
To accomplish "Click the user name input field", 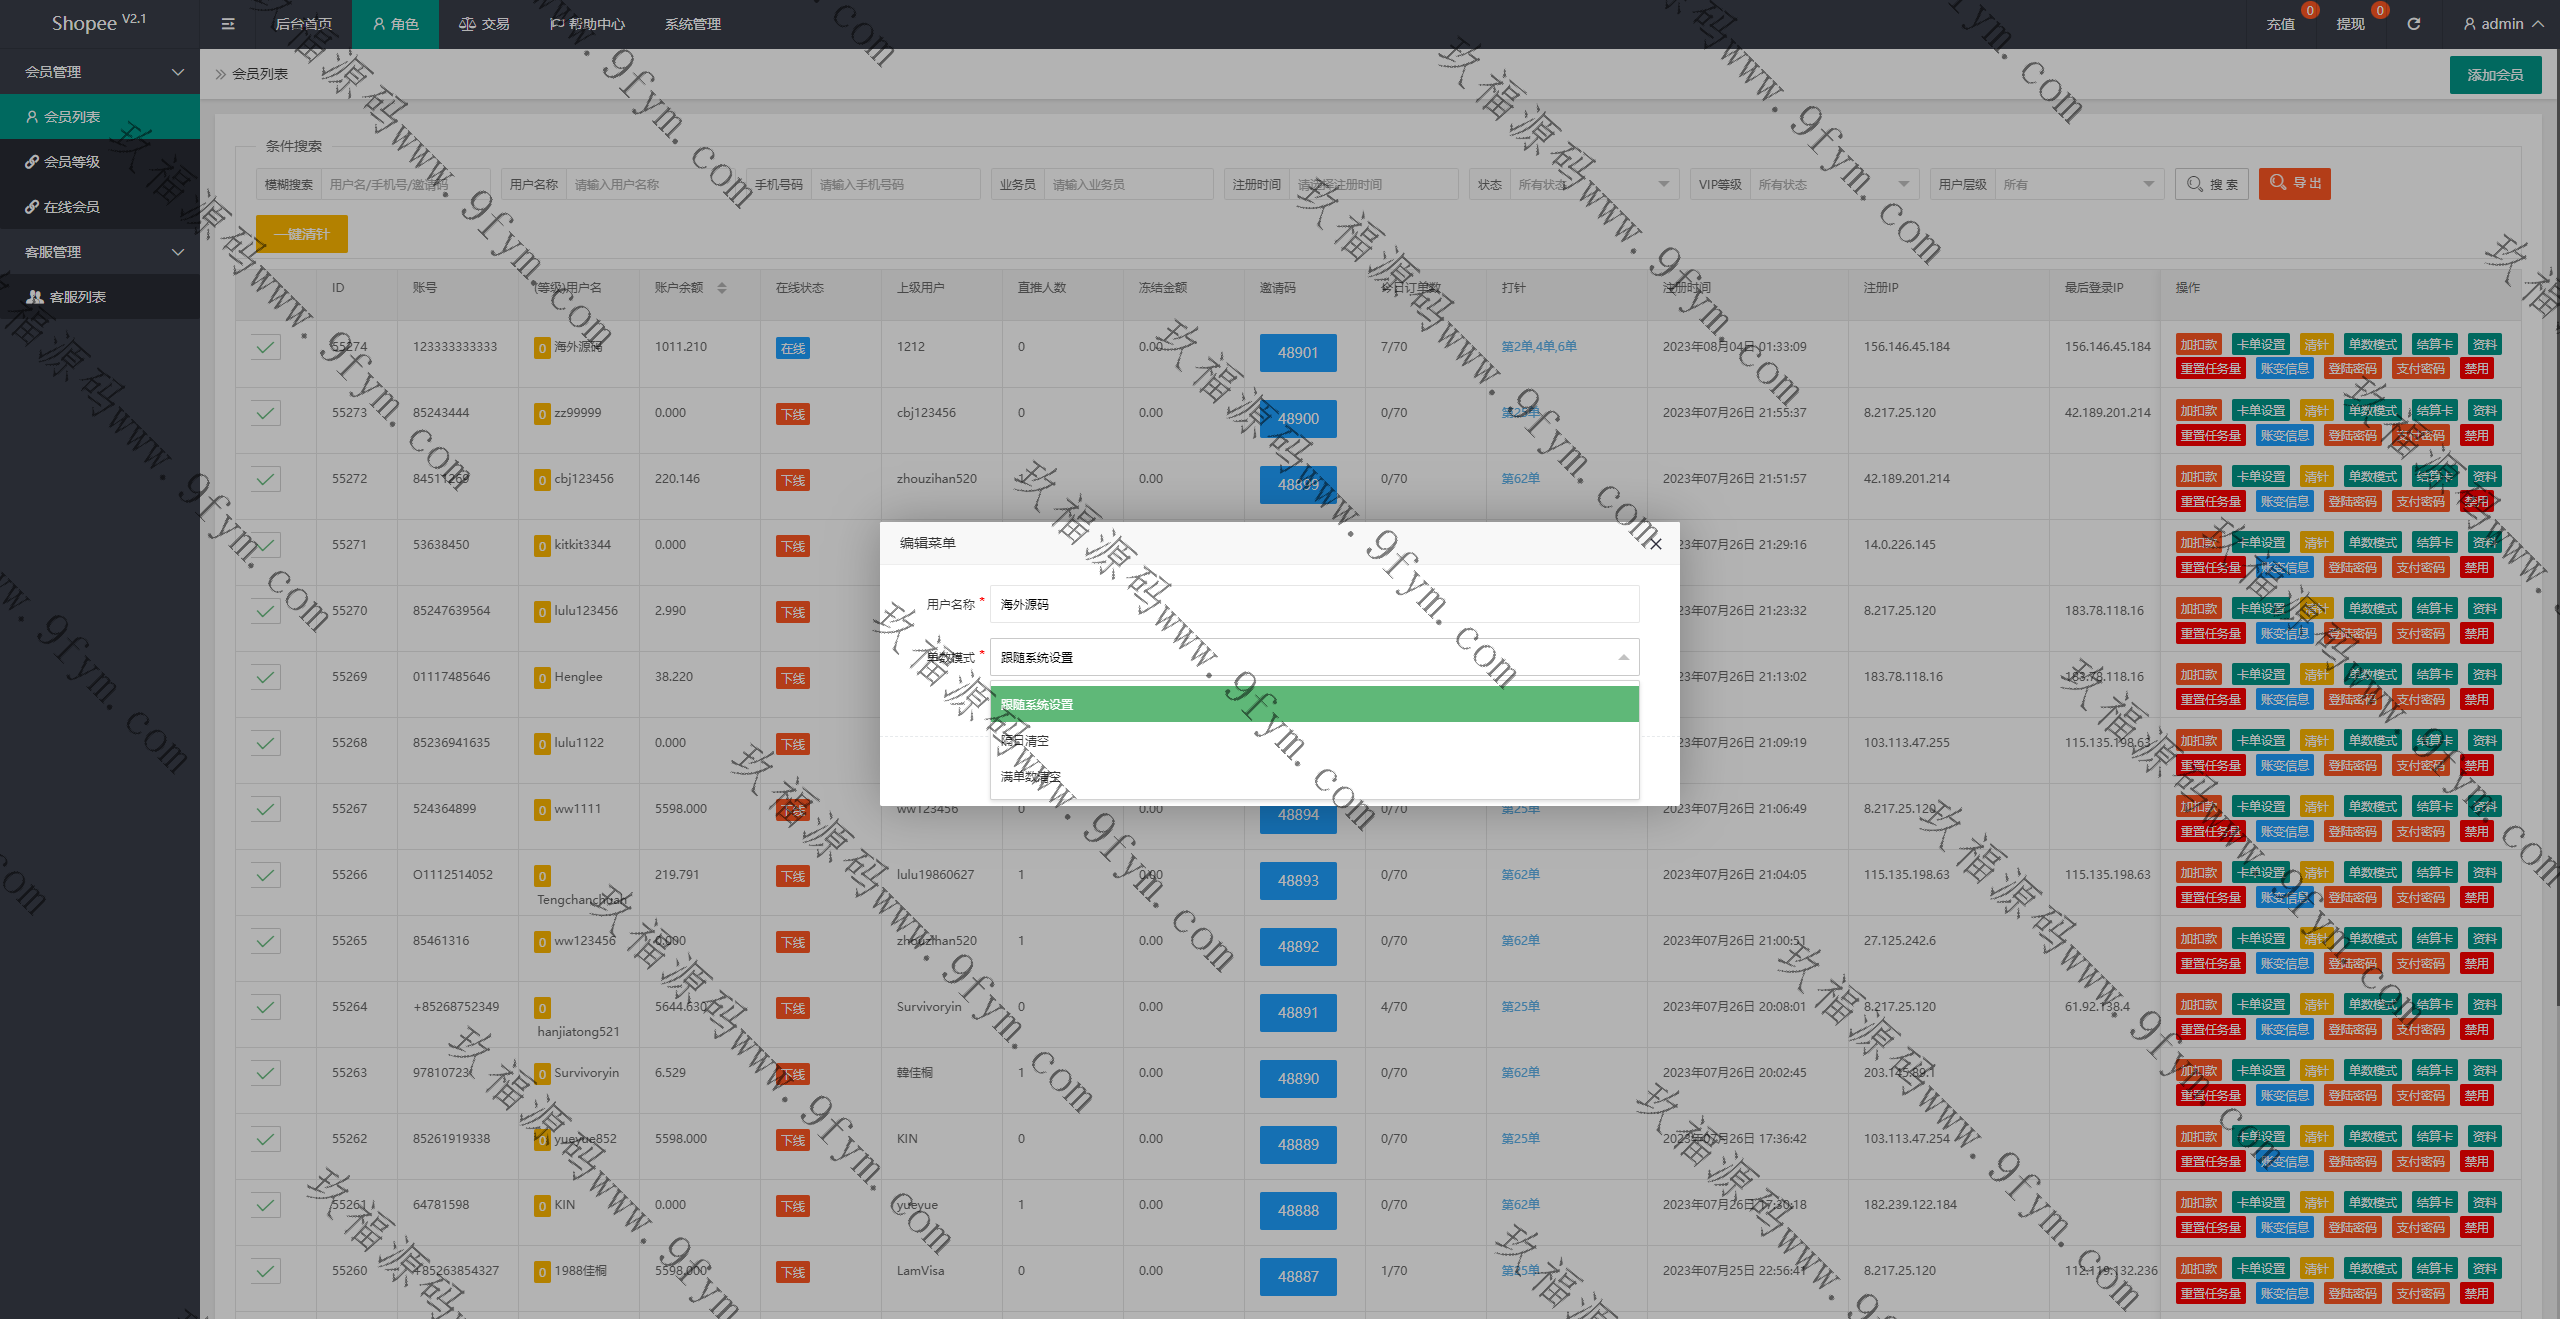I will click(x=1313, y=605).
